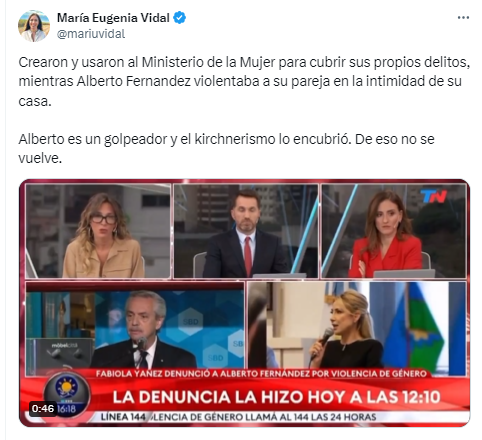The width and height of the screenshot is (482, 440).
Task: Click the Línea 144 ticker text
Action: coord(238,417)
